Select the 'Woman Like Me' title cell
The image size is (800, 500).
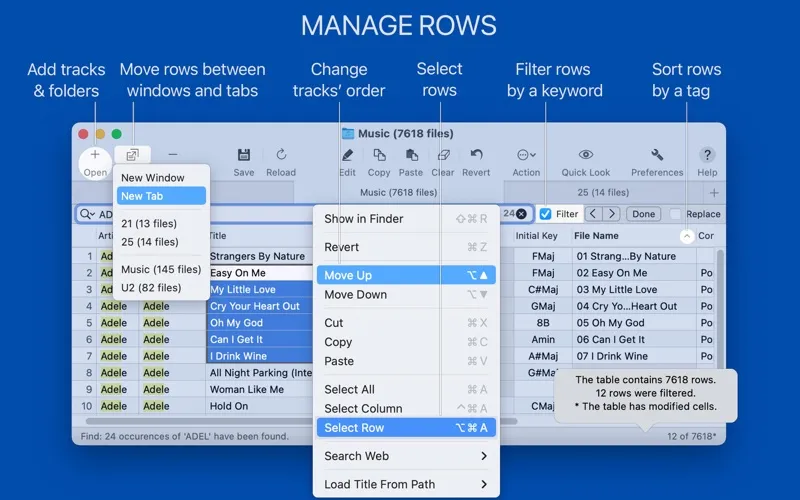[260, 389]
